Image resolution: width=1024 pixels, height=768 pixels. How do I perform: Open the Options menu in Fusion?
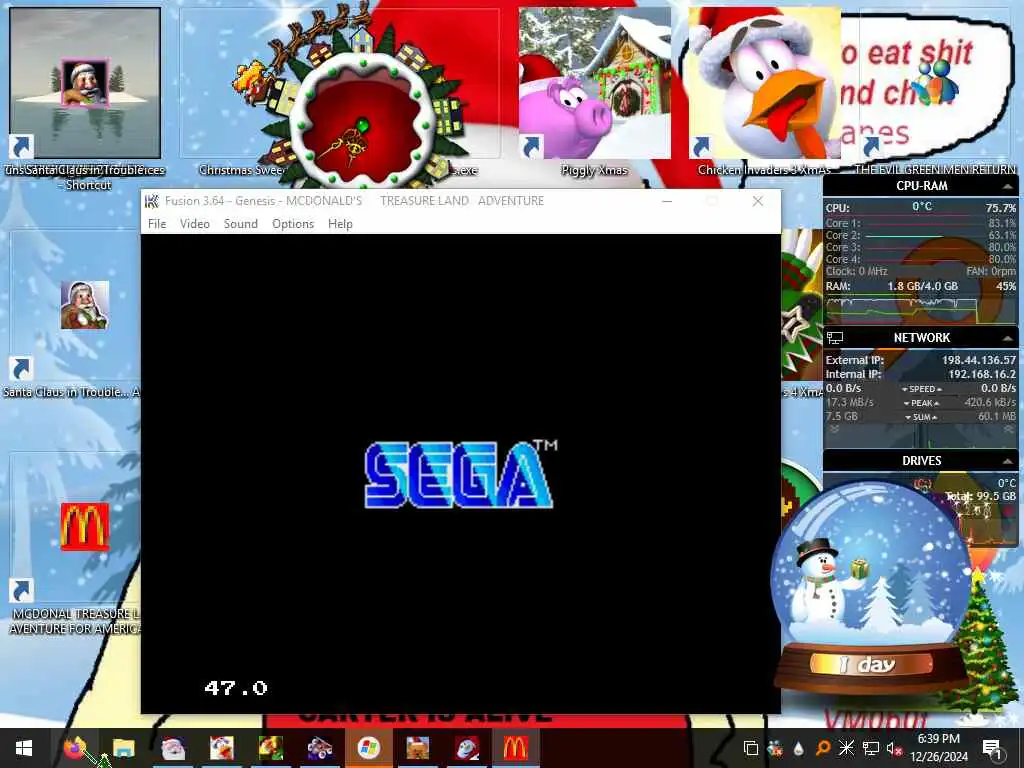tap(293, 223)
